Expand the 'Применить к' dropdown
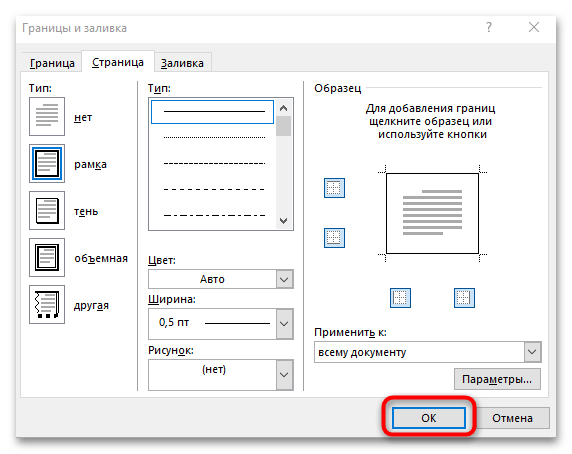The width and height of the screenshot is (572, 454). (x=428, y=352)
